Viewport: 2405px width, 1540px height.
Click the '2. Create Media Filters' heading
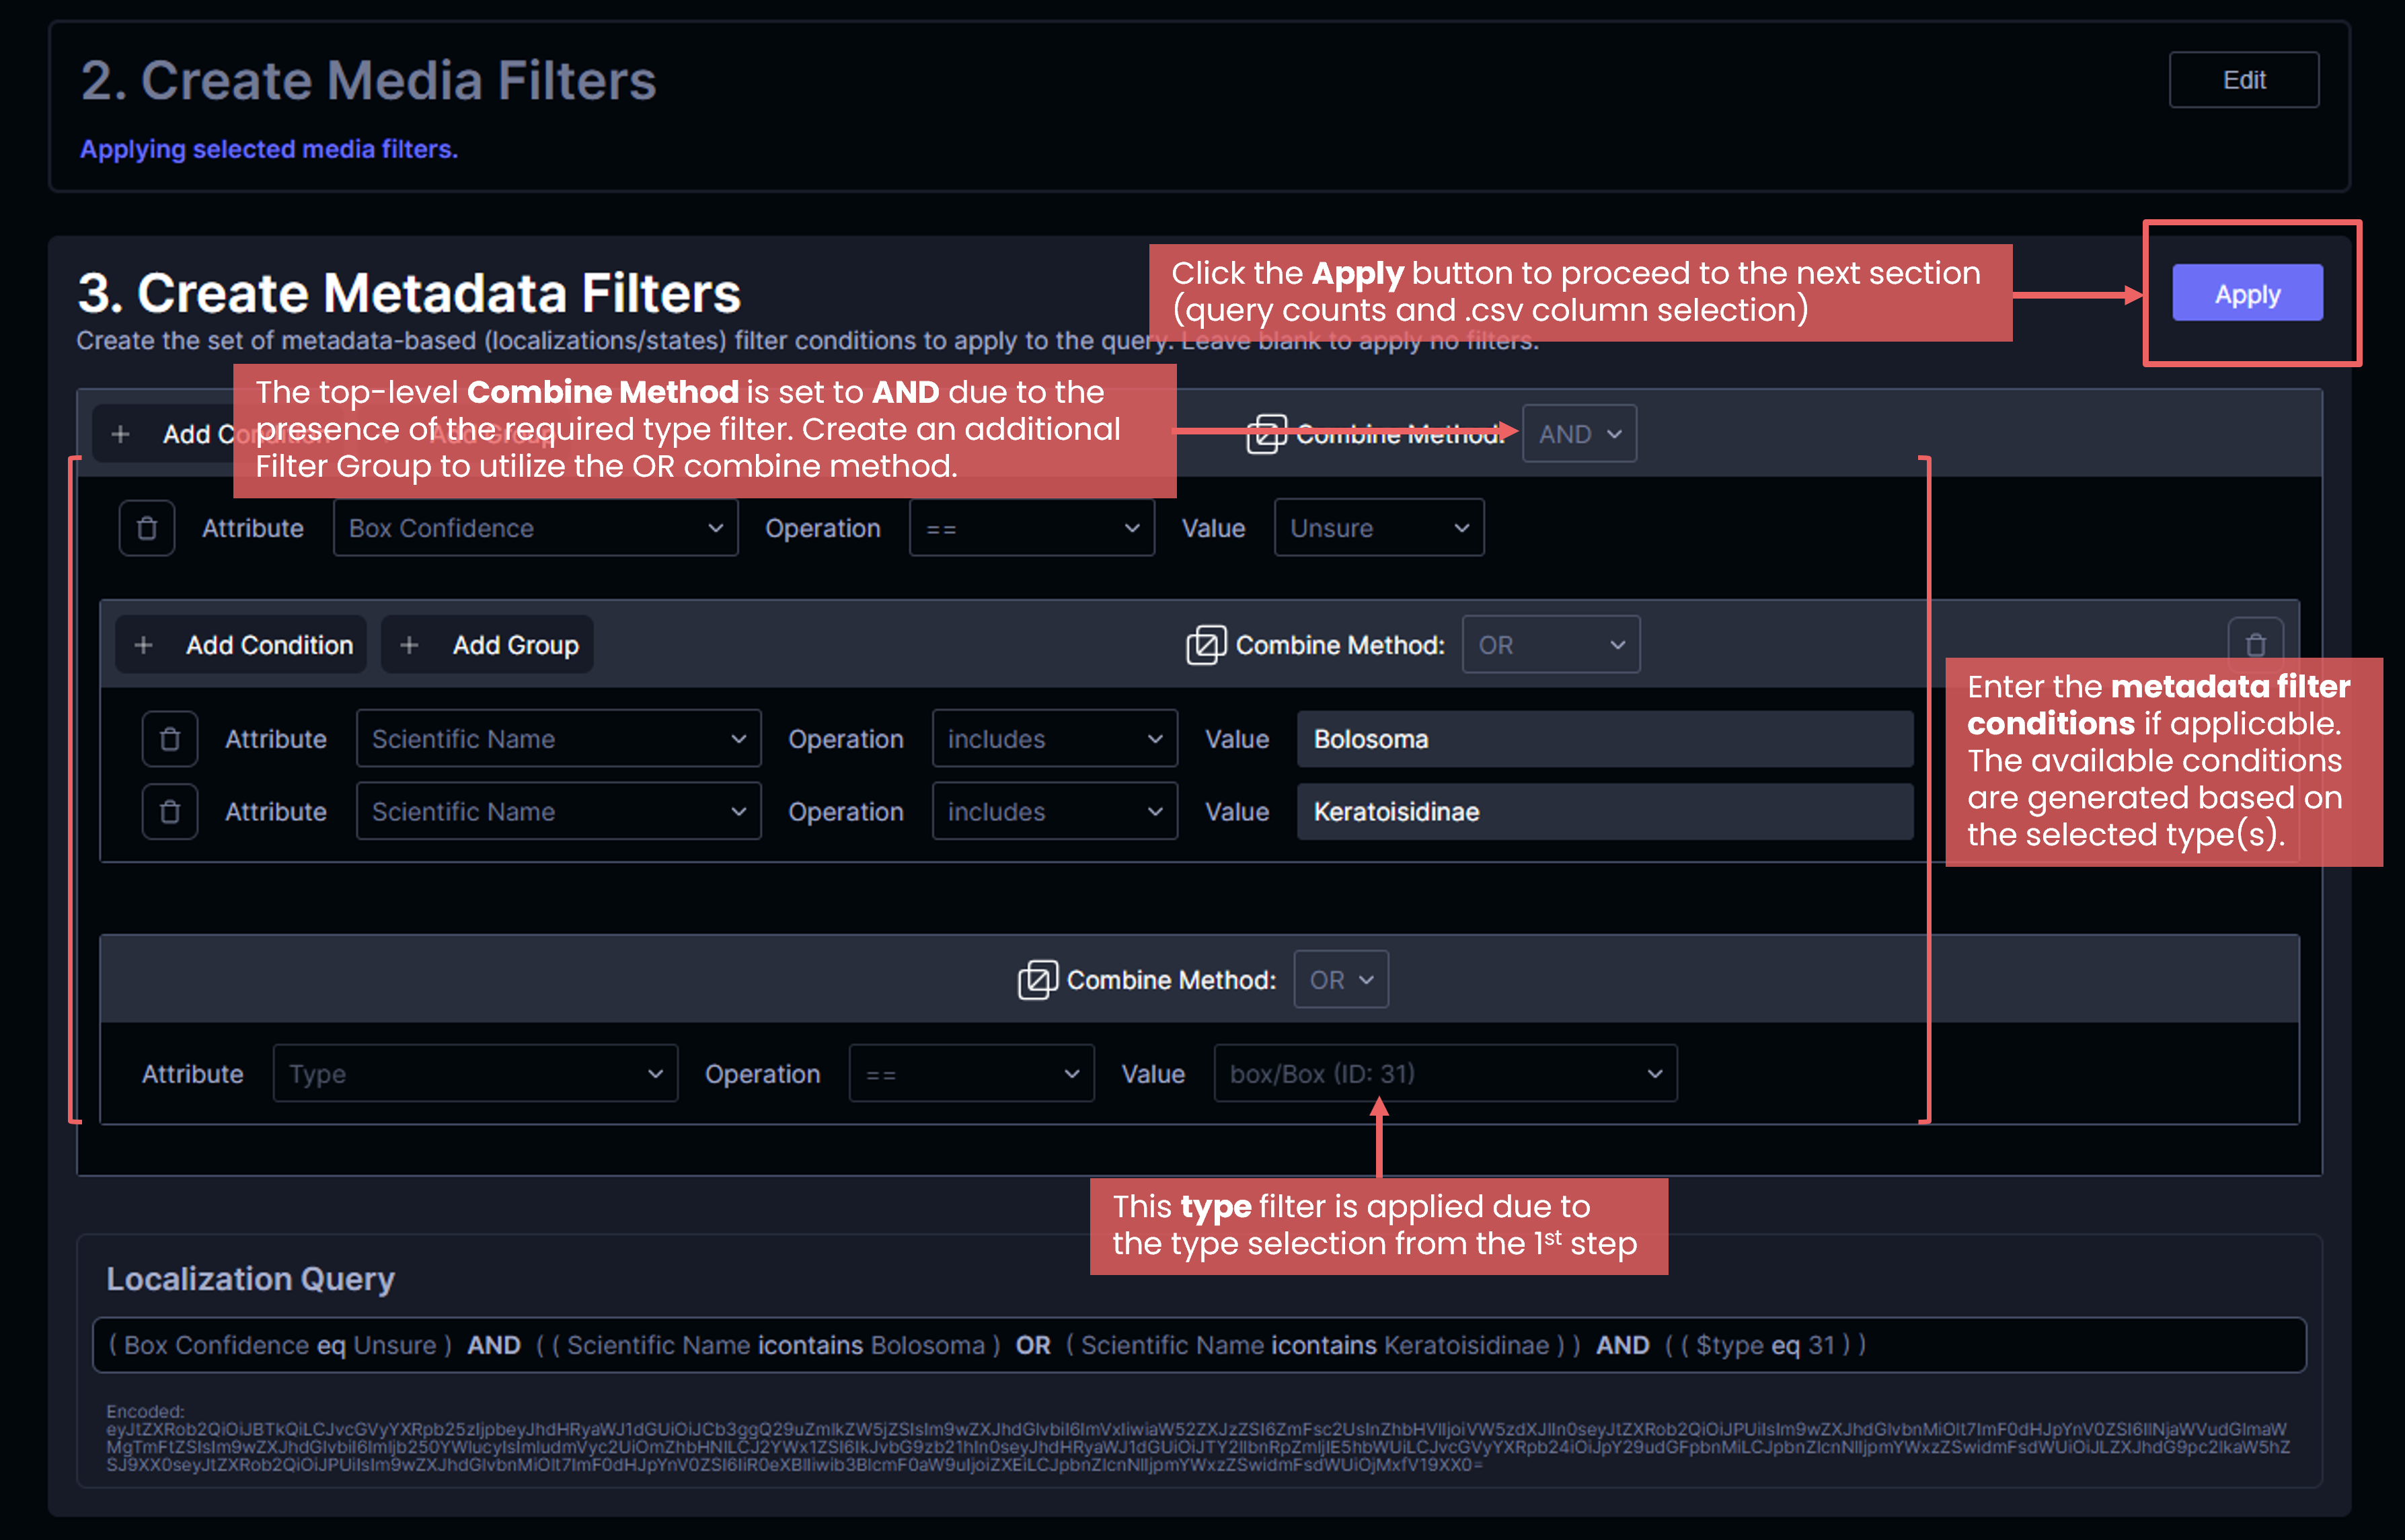[x=368, y=80]
